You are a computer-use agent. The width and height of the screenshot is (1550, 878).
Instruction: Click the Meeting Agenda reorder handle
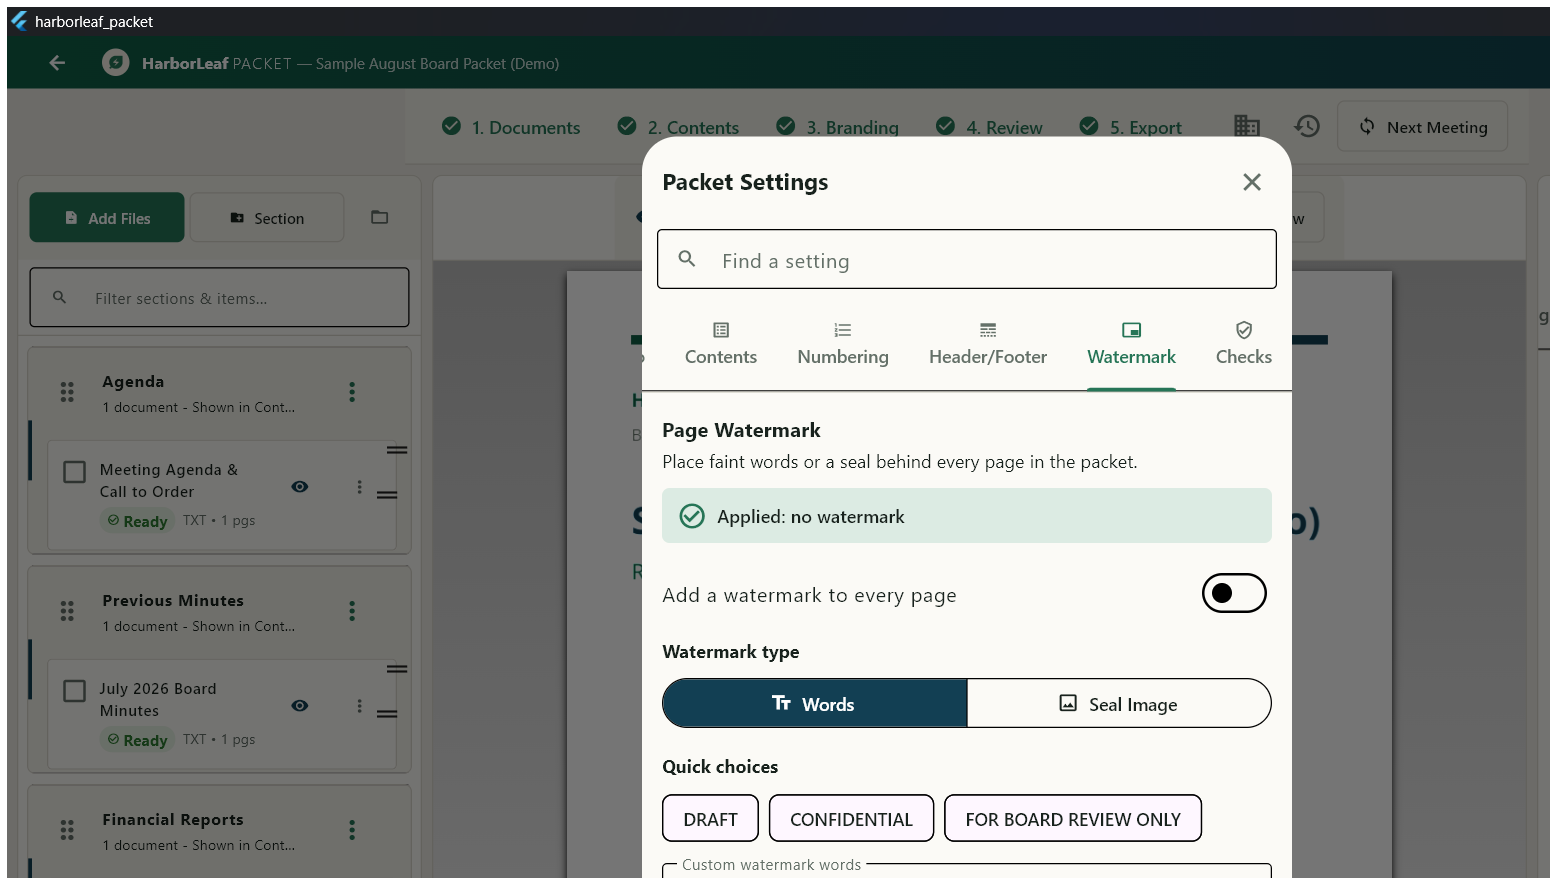point(387,494)
